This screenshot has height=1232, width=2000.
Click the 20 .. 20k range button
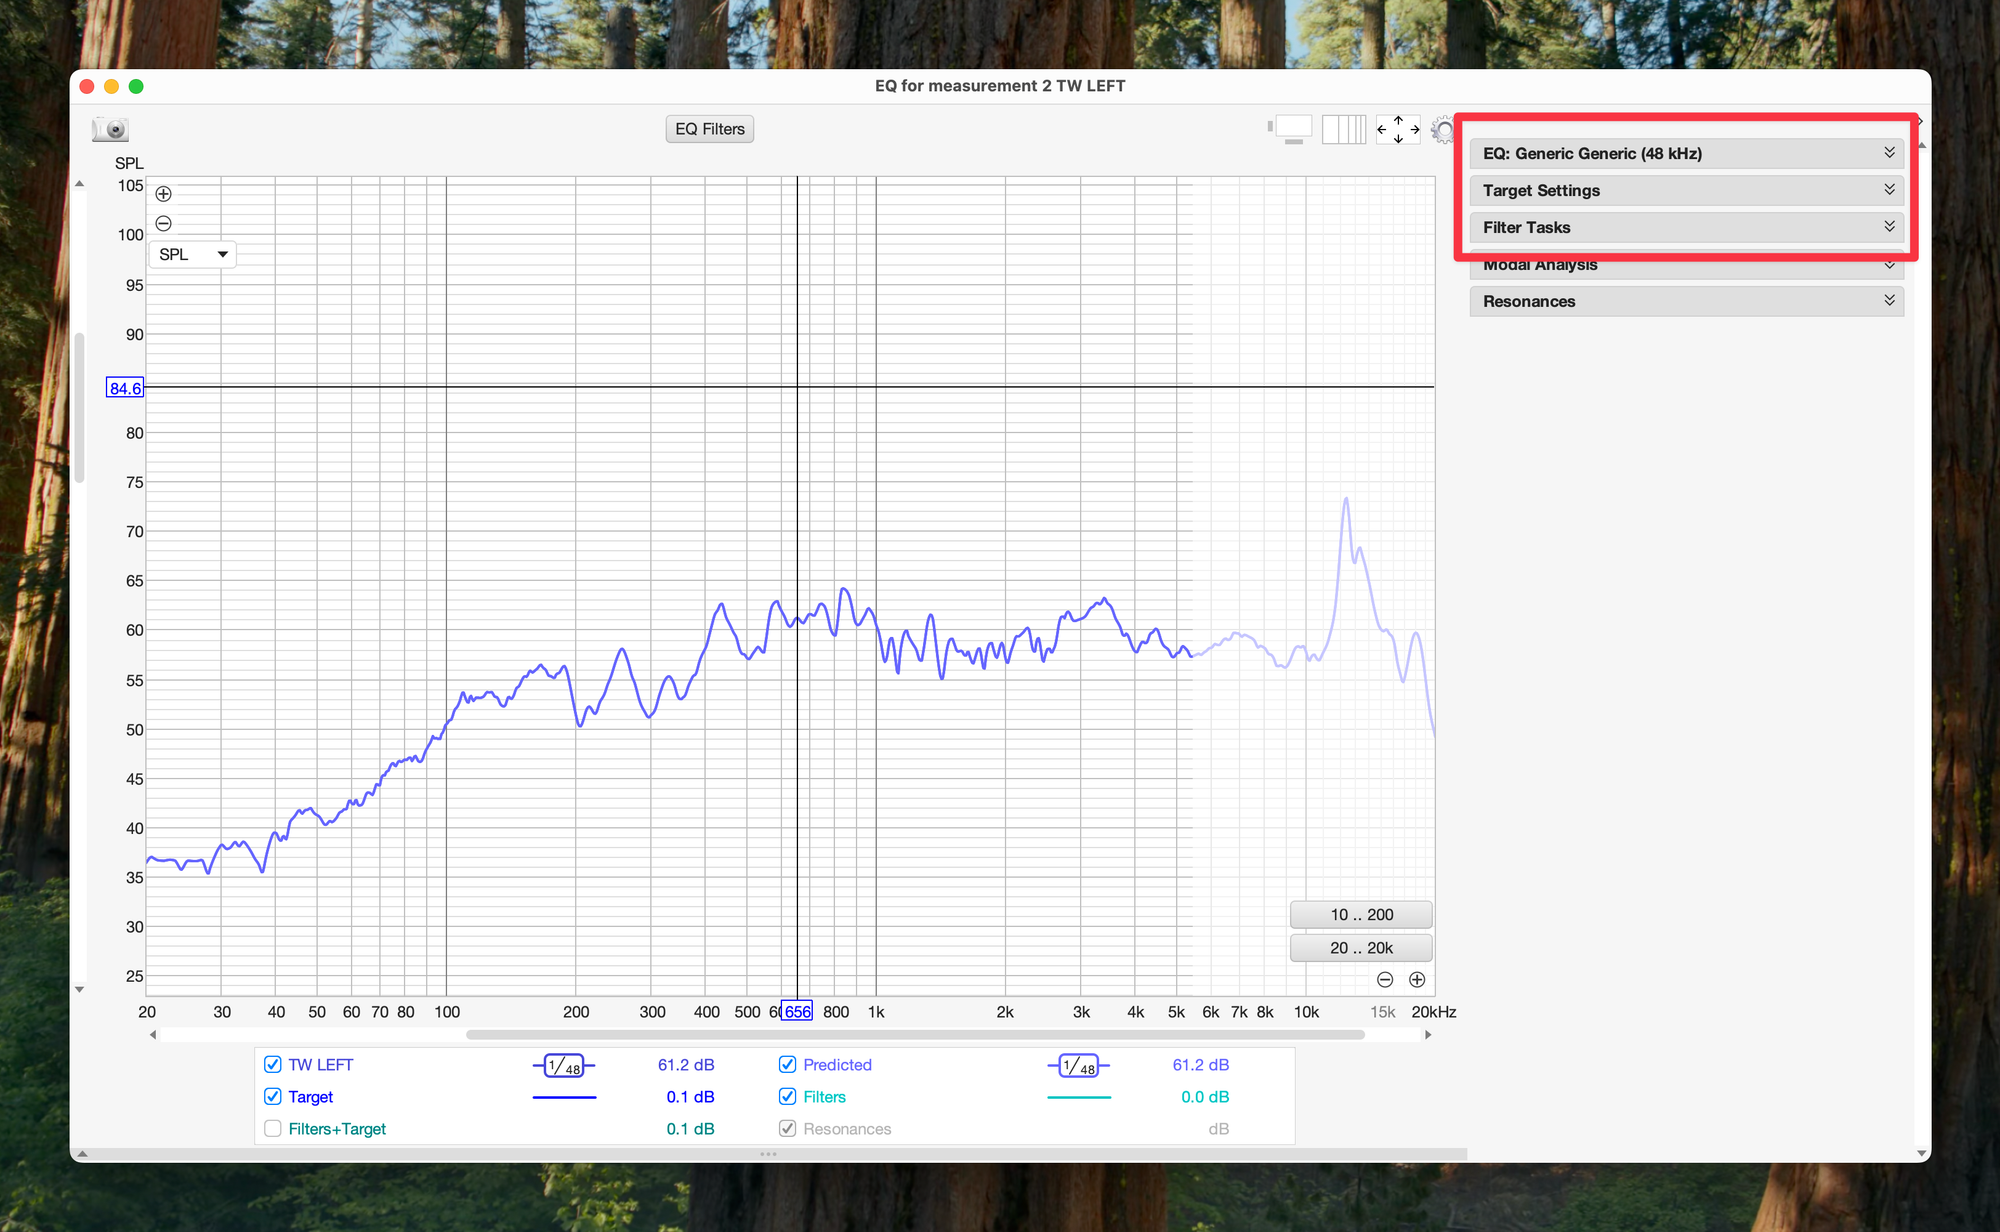[1360, 948]
